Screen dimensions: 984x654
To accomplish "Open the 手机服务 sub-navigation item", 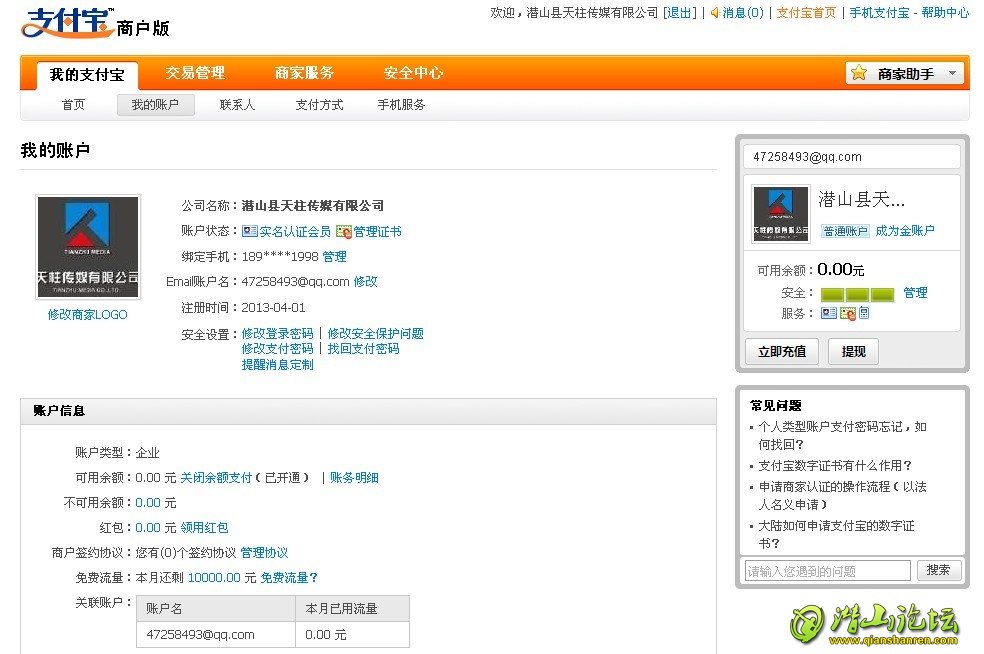I will tap(402, 105).
